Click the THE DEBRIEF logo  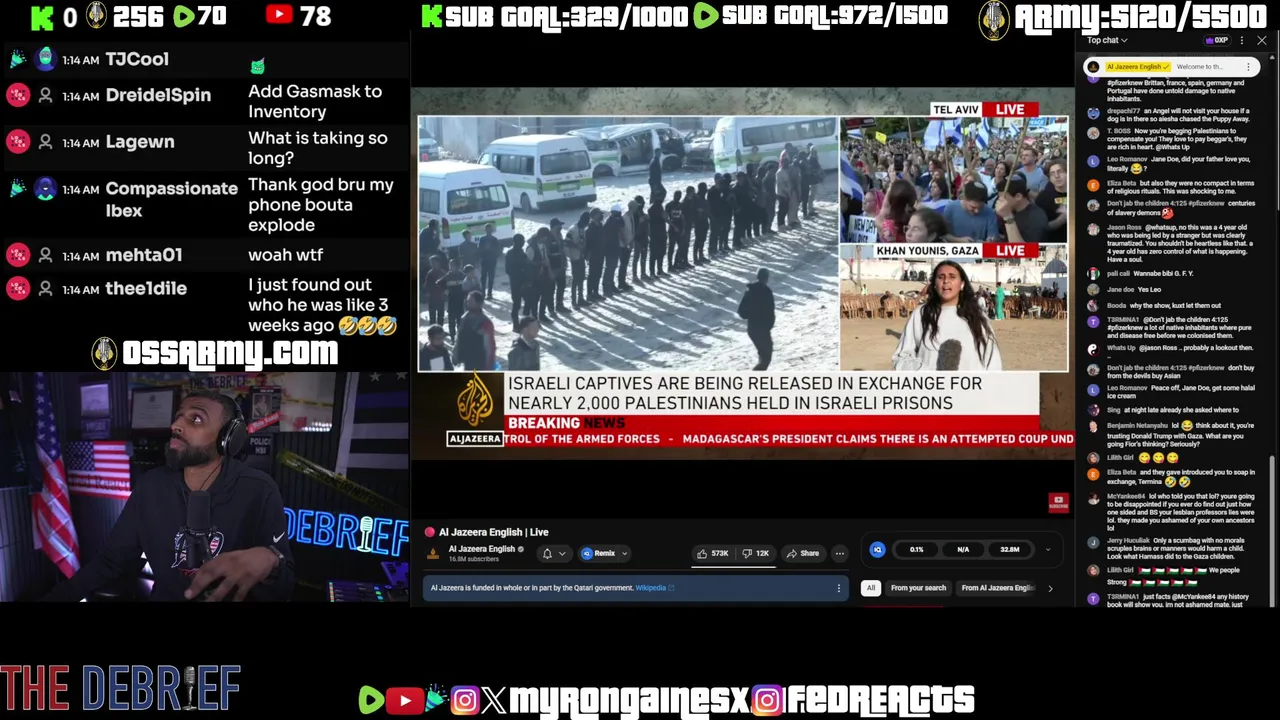pyautogui.click(x=120, y=689)
